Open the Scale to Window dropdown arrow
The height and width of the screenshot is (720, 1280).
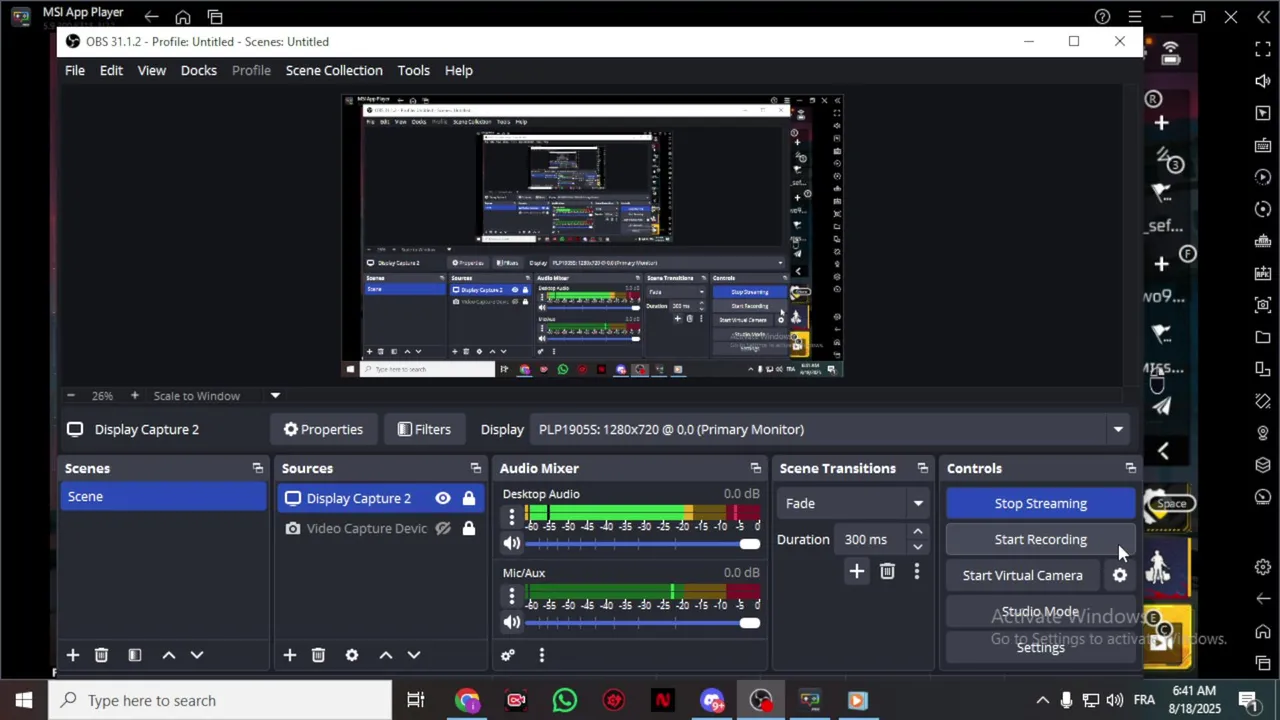275,396
